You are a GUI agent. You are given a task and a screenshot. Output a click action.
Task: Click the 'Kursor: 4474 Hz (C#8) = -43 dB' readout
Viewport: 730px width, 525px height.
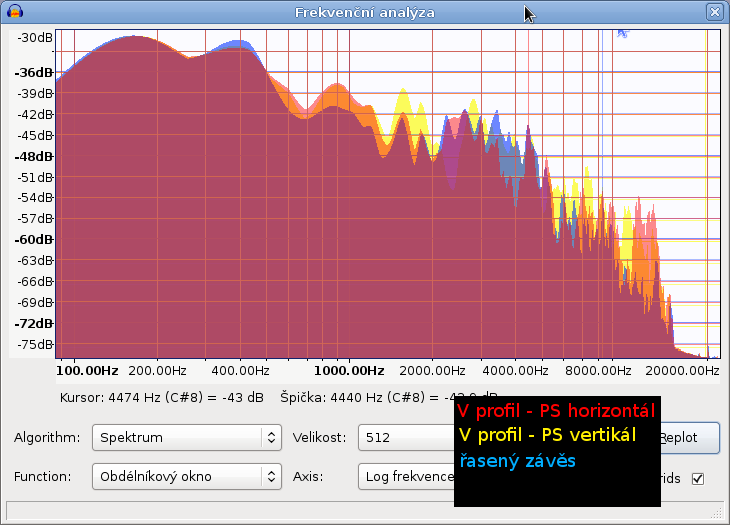pos(162,398)
